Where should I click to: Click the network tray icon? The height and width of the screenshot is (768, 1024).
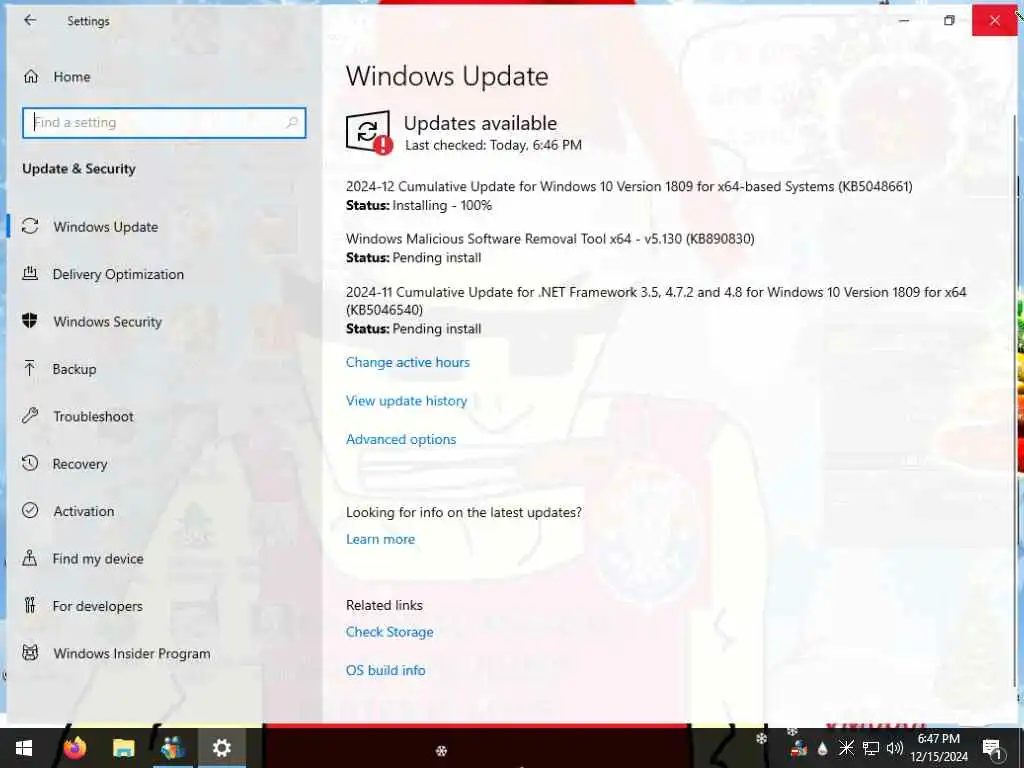click(871, 748)
